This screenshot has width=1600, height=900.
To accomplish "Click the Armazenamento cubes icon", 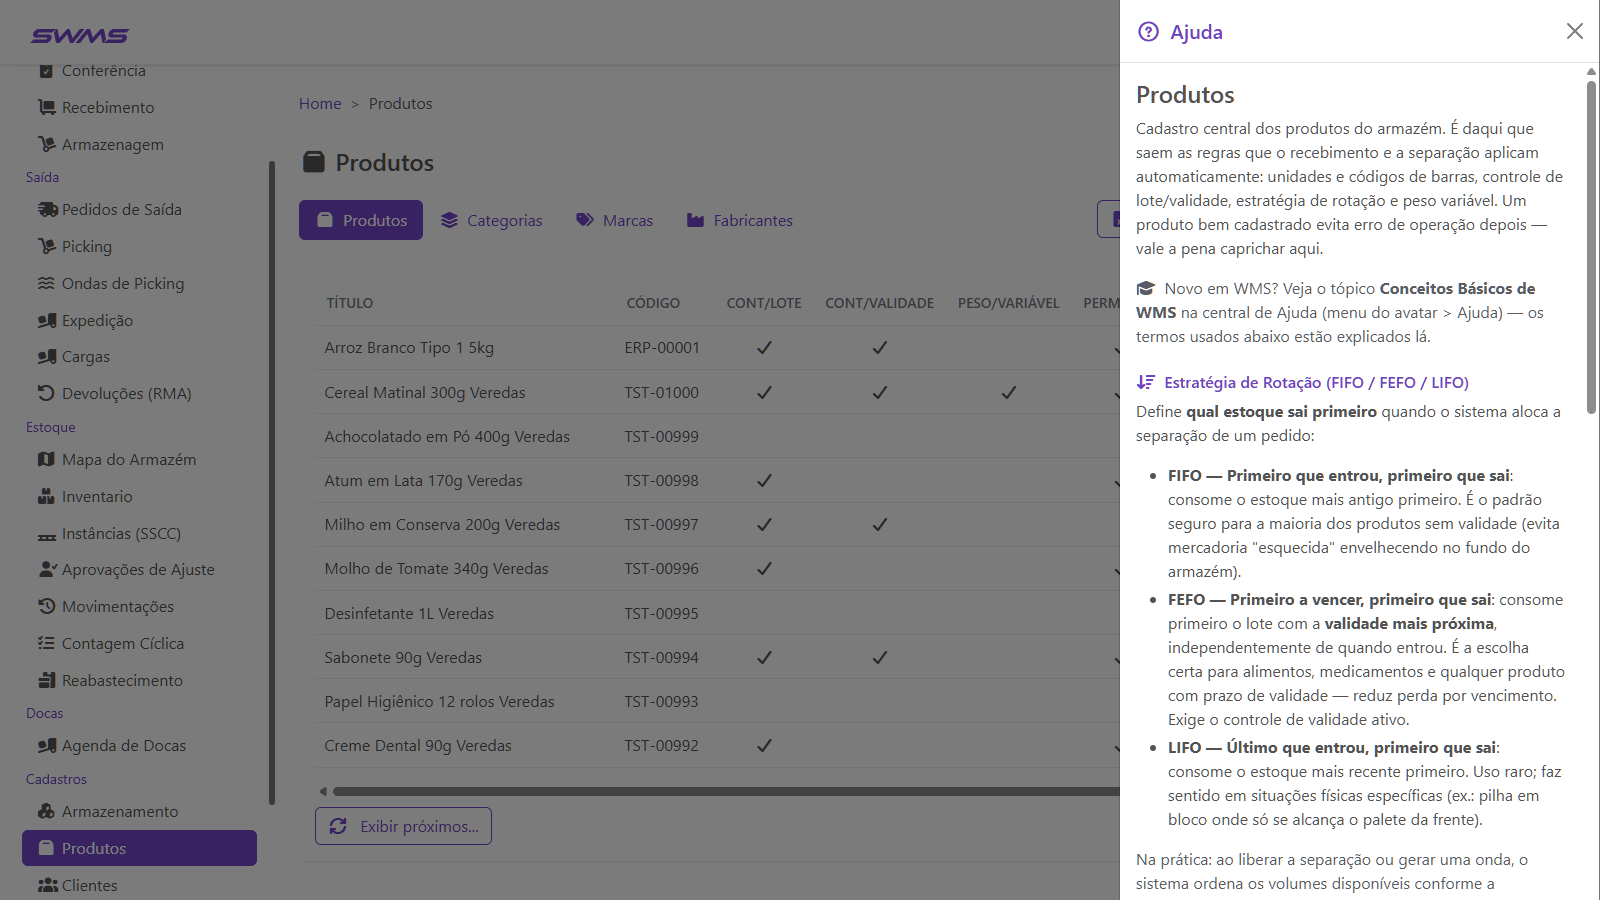I will [x=47, y=811].
